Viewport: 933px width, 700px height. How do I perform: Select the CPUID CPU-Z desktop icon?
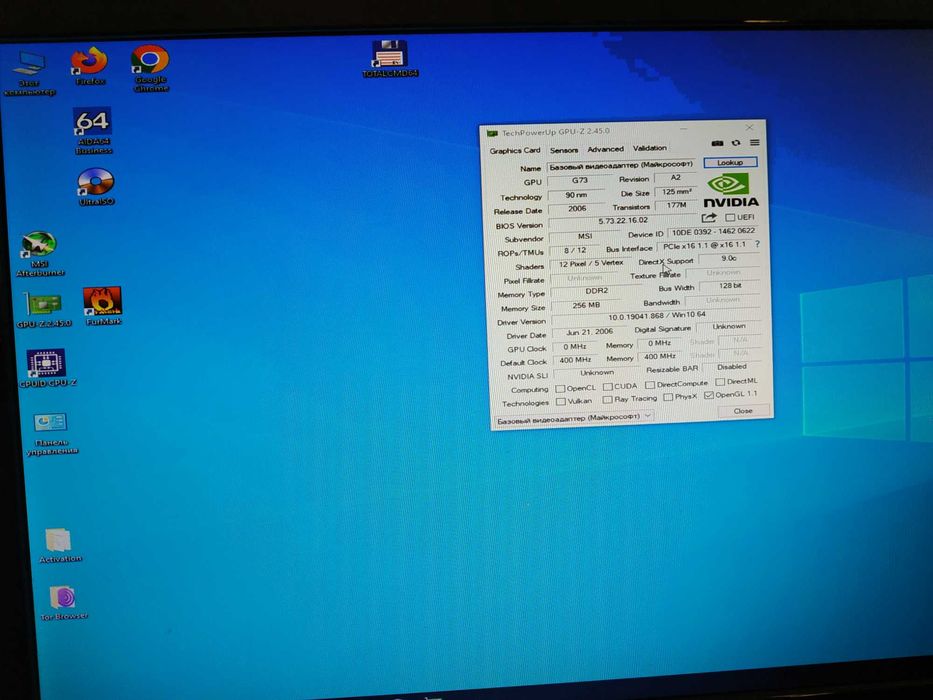(48, 368)
